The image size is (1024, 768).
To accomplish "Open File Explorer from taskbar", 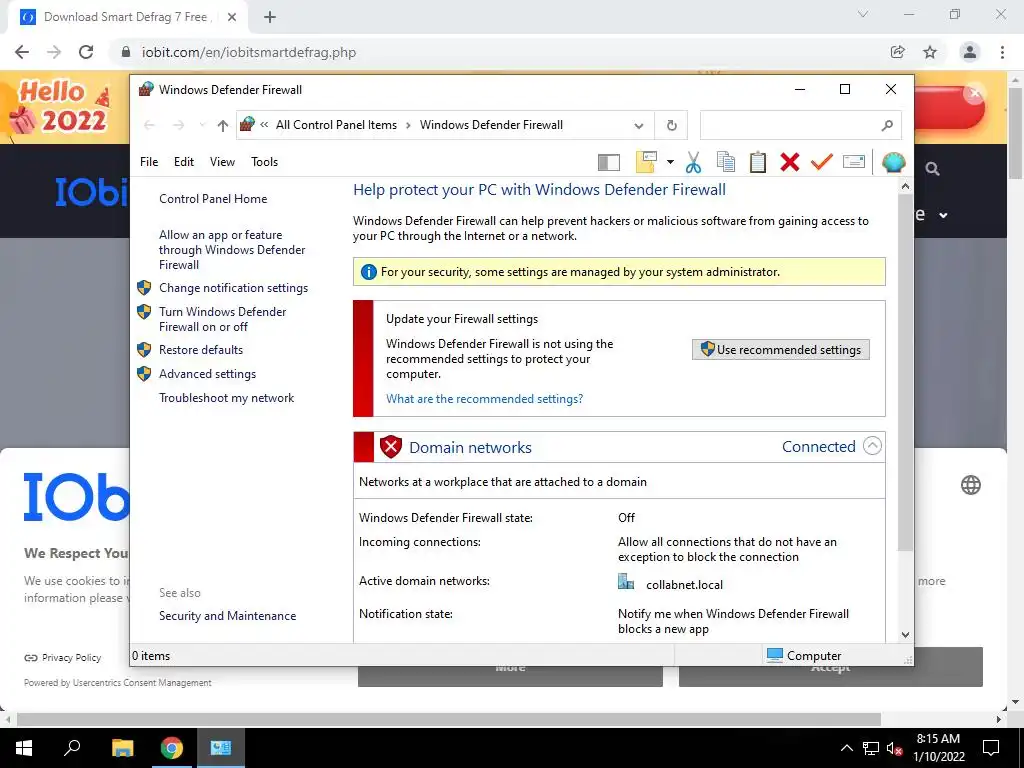I will point(122,748).
